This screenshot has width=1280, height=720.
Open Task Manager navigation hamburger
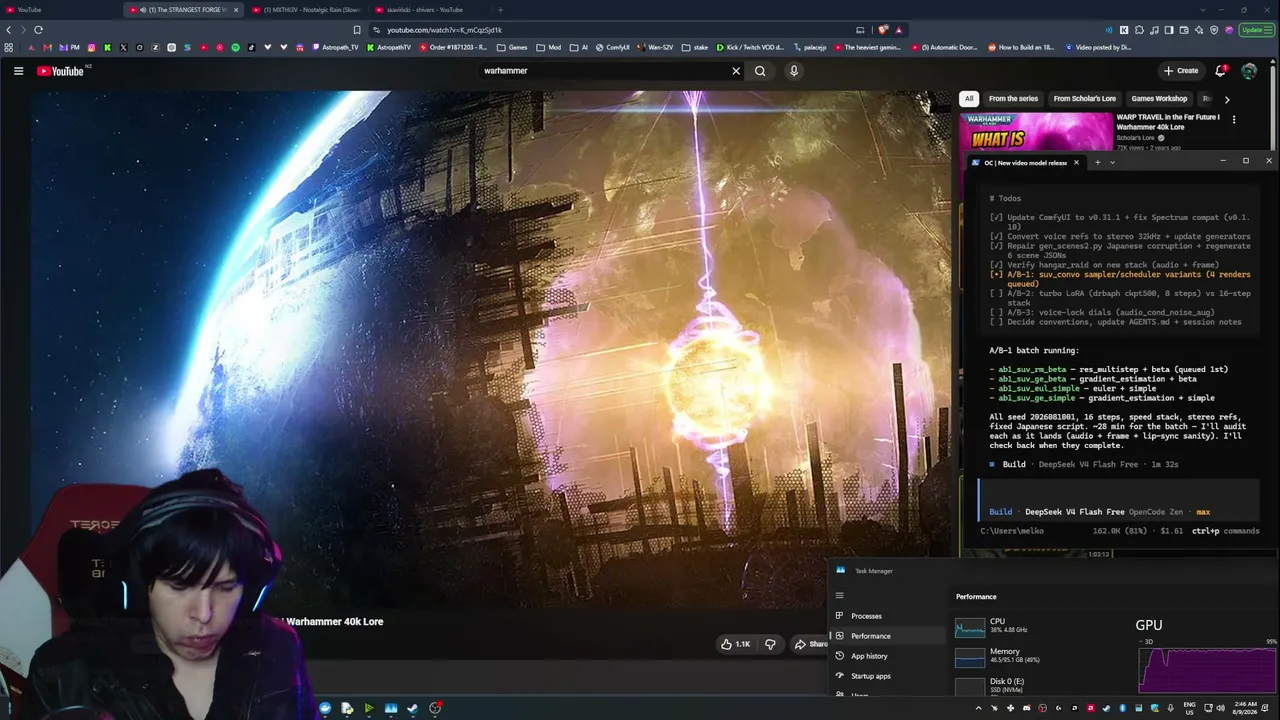point(839,596)
